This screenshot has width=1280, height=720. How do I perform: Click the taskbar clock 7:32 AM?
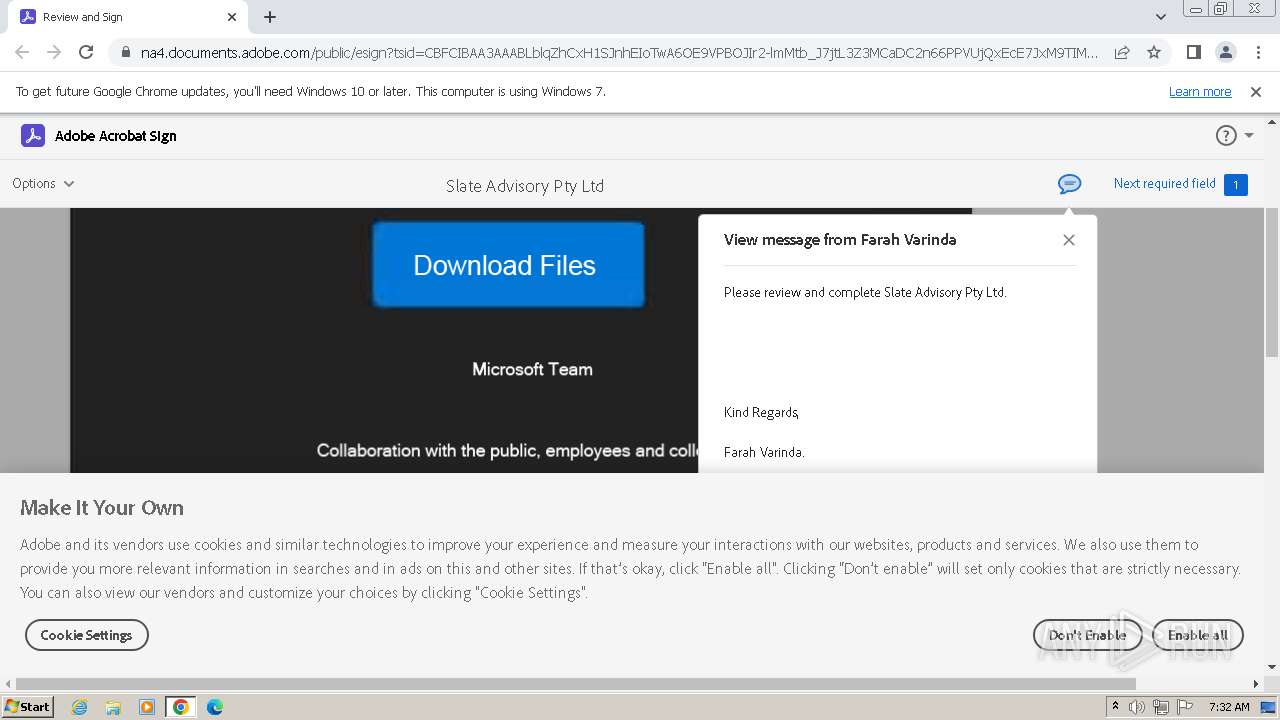coord(1229,707)
